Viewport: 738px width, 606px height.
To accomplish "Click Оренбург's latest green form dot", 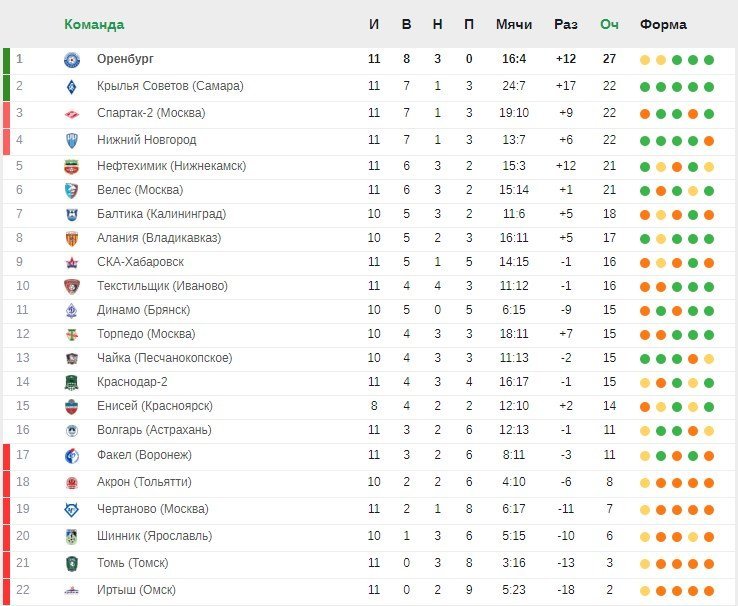I will coord(709,60).
